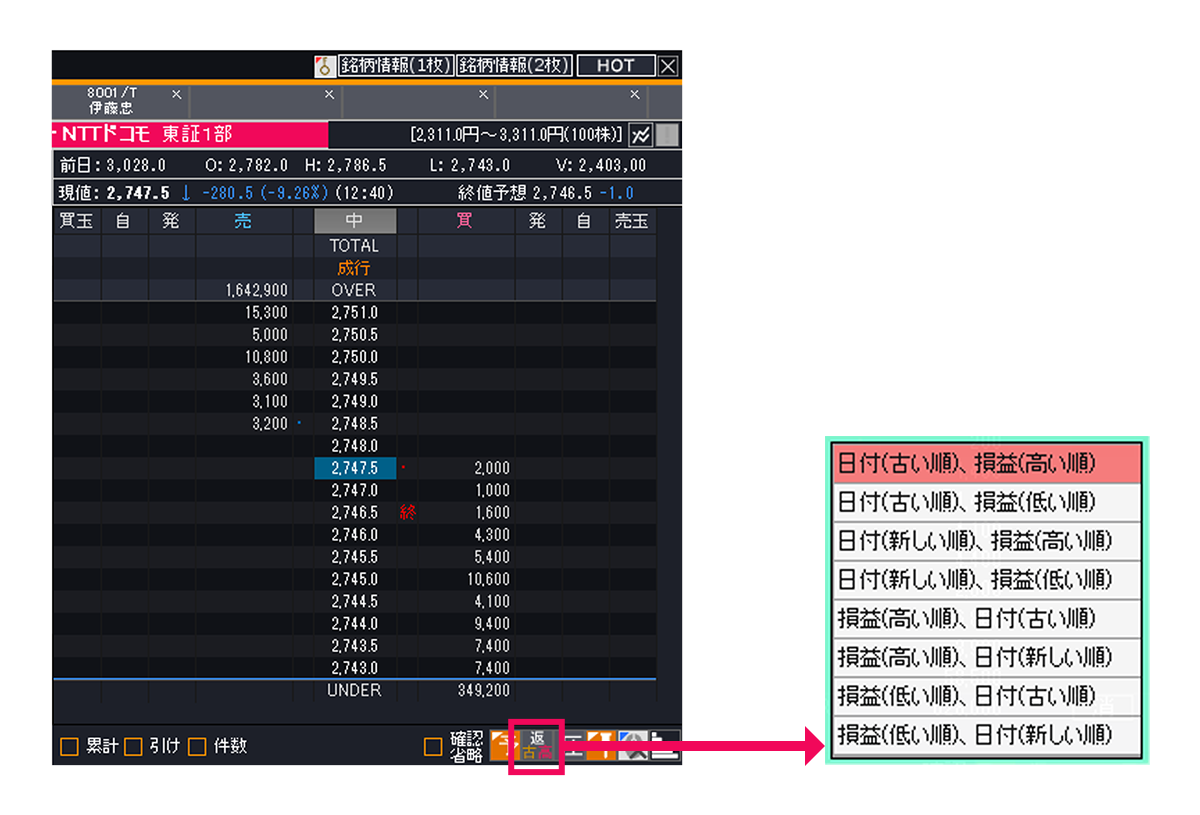
Task: Close the 8001/T 伊藤忠 tab
Action: point(176,94)
